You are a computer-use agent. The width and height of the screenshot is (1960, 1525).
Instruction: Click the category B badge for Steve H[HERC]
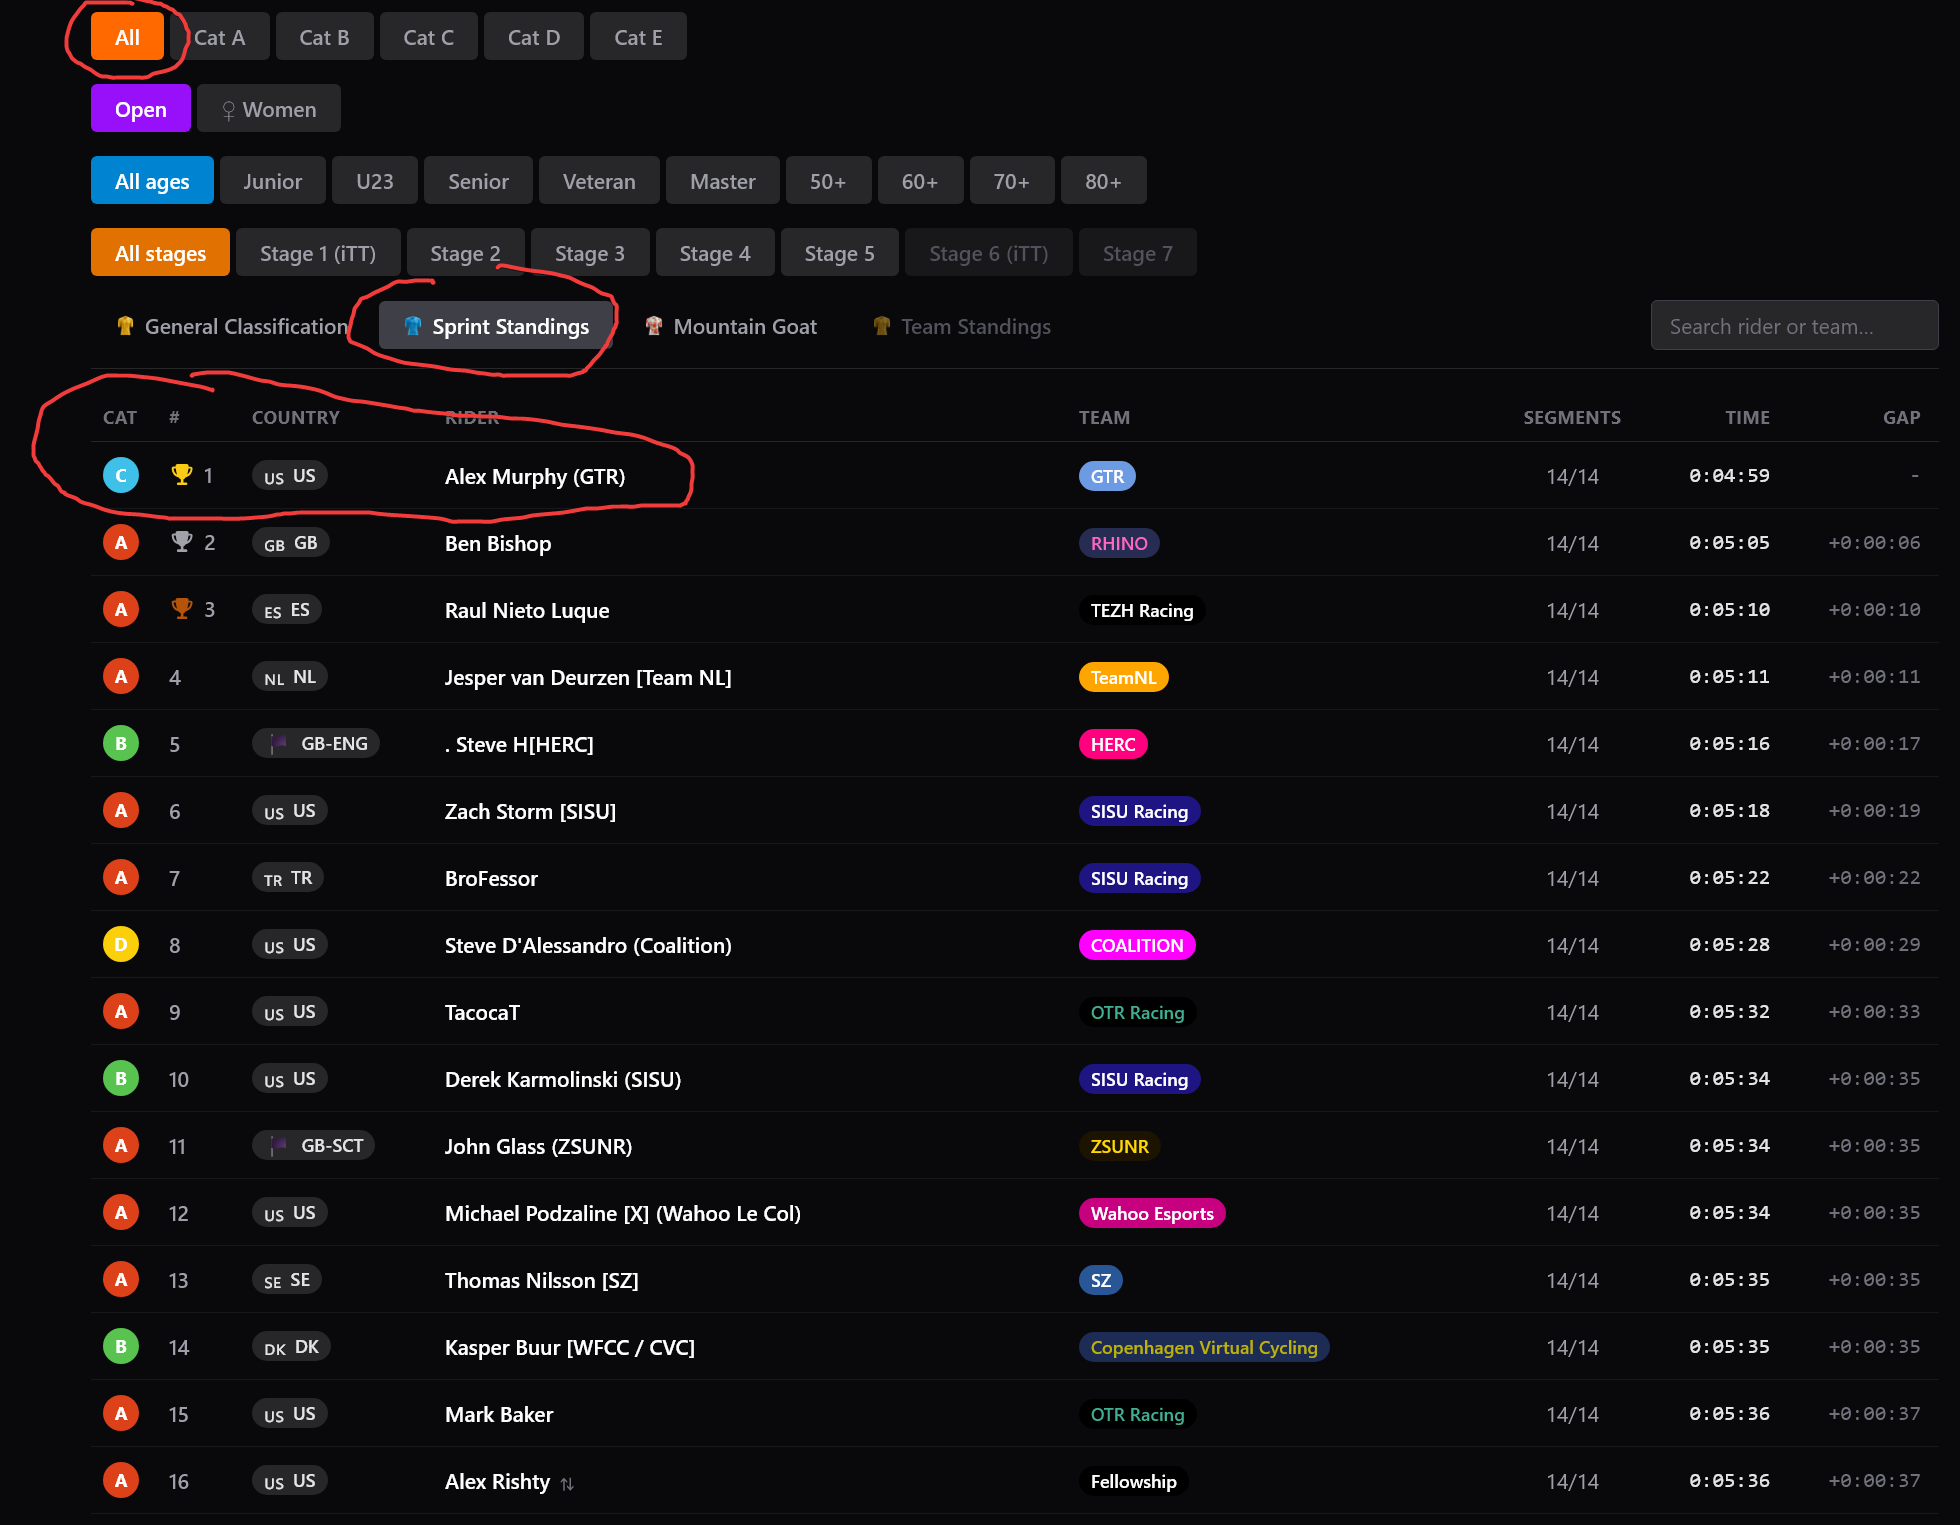tap(121, 744)
